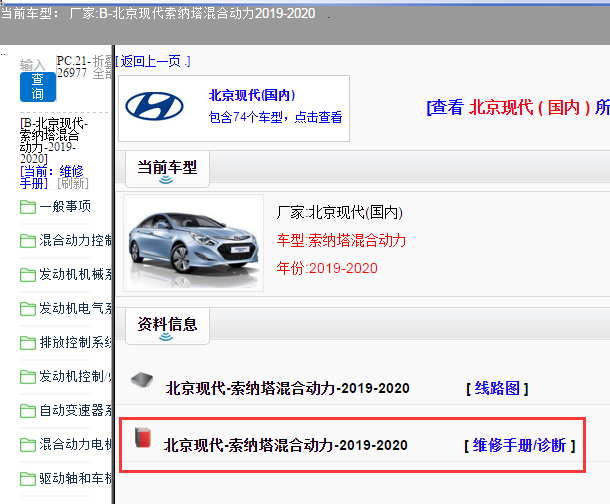The image size is (610, 504).
Task: Select the 资料信息 tab
Action: 167,326
